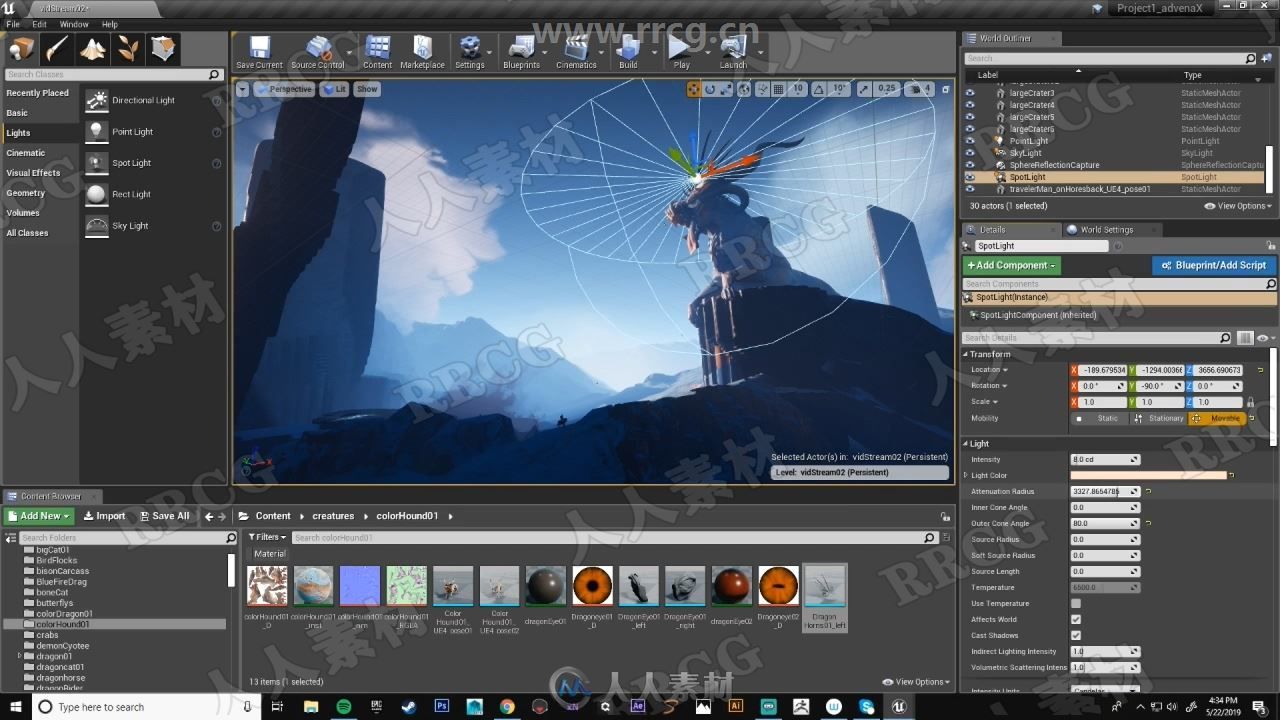Screen dimensions: 1280x720
Task: Open World Outliner View Options
Action: coord(1238,206)
